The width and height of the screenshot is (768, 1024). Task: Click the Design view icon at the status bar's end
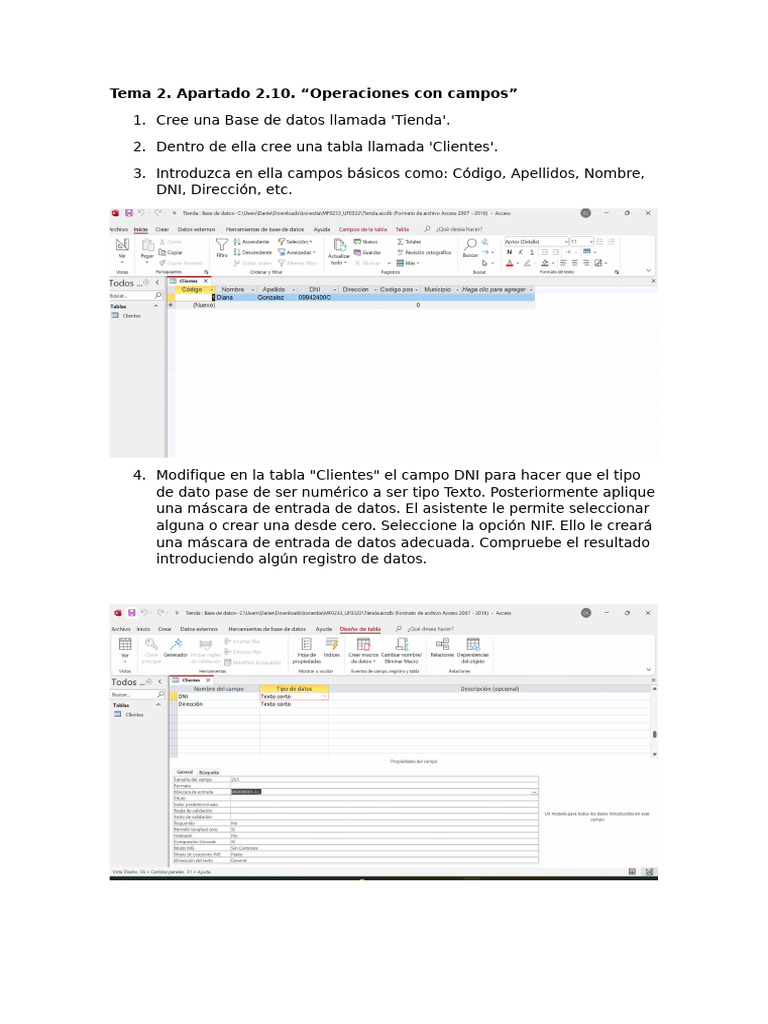click(649, 872)
